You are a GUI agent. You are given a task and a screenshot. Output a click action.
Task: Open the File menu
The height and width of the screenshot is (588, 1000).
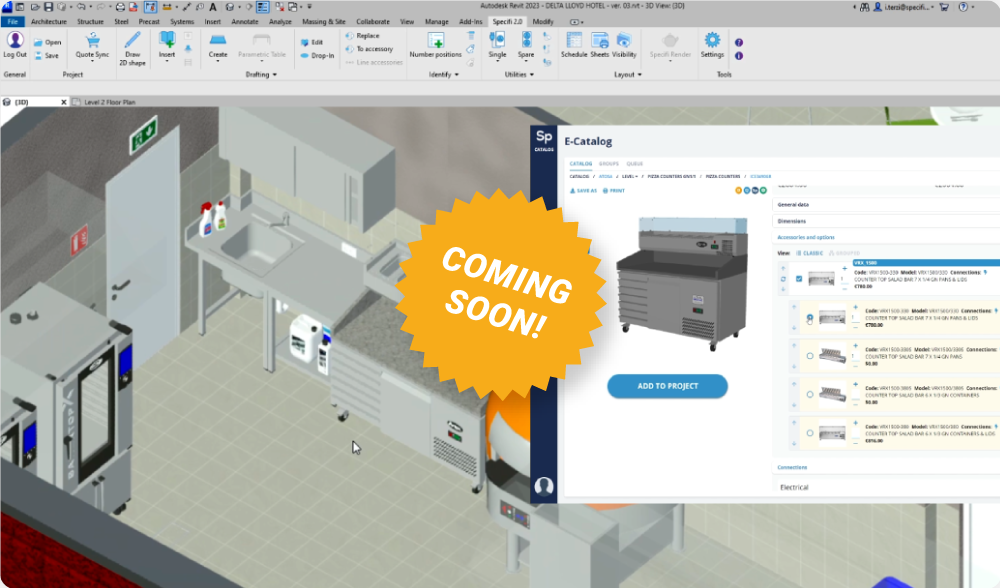13,22
